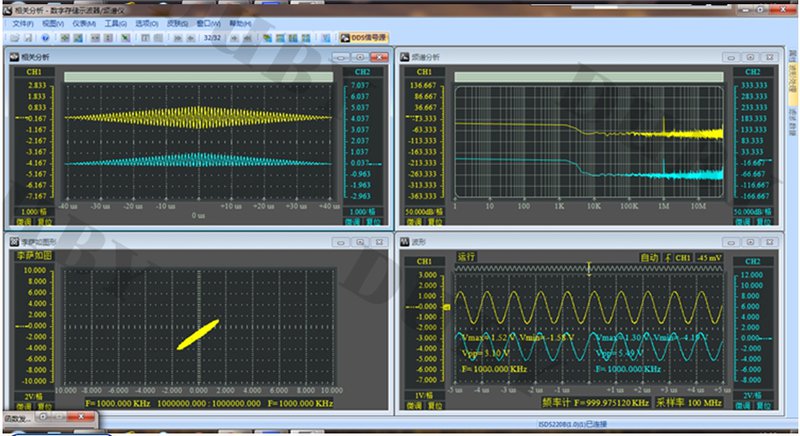This screenshot has width=800, height=436.
Task: Click the lone blue icon left of DDS信号源
Action: [x=326, y=38]
